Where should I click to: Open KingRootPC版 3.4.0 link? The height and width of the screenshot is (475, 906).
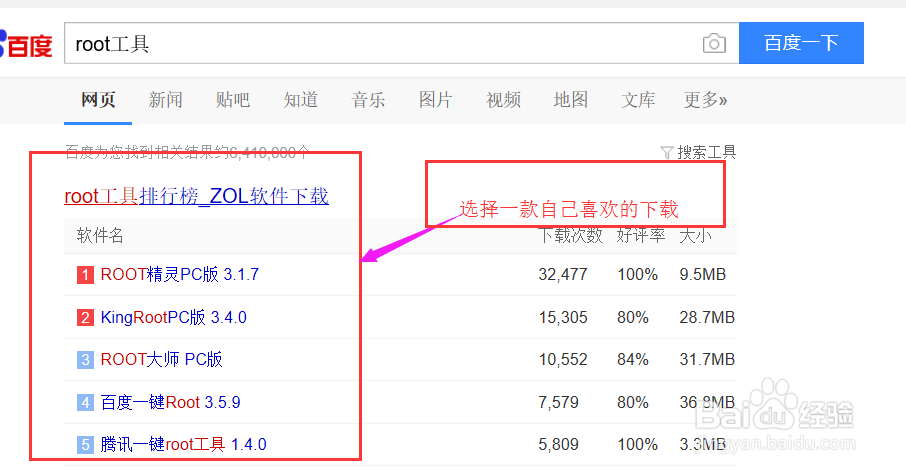point(173,317)
